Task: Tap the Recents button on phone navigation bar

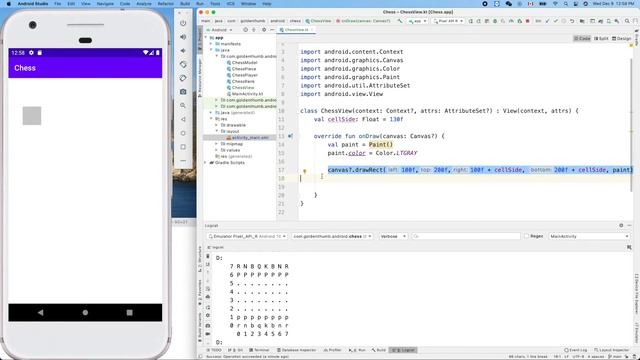Action: pos(129,313)
